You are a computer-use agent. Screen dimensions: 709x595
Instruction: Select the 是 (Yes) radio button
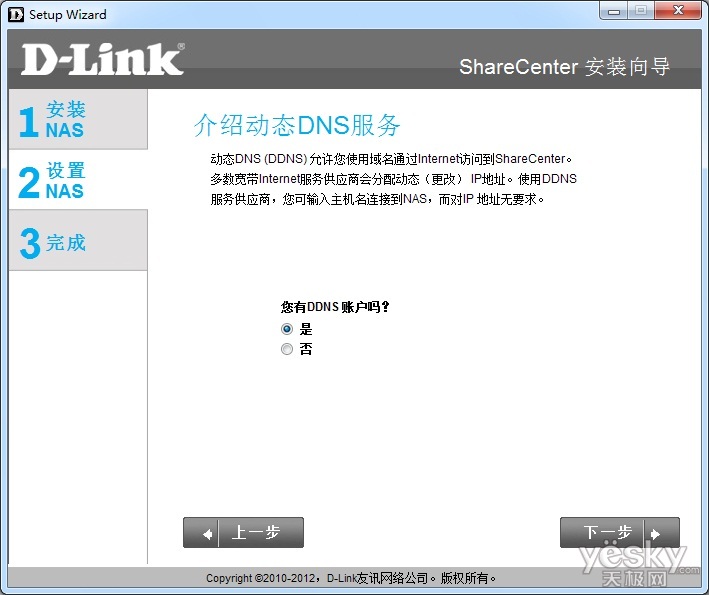pos(287,329)
